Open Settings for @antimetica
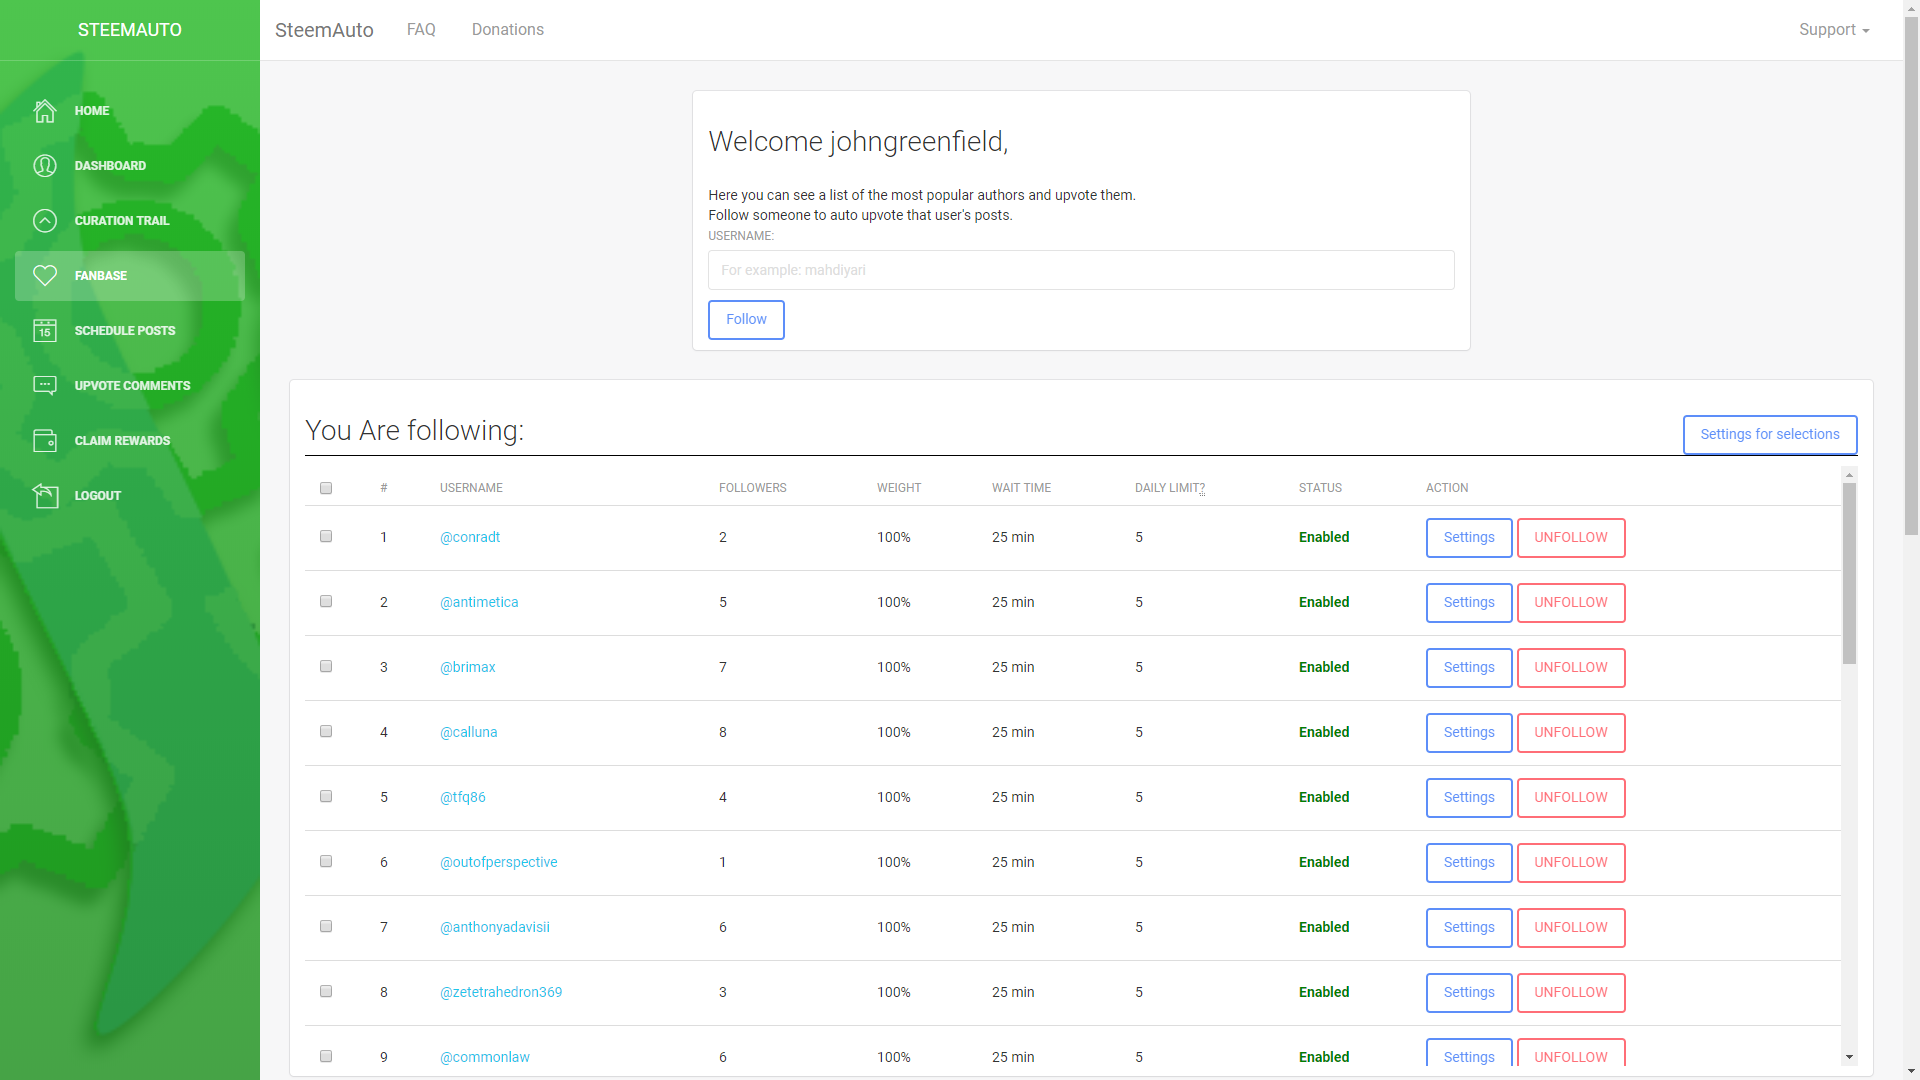This screenshot has width=1920, height=1080. (1469, 603)
